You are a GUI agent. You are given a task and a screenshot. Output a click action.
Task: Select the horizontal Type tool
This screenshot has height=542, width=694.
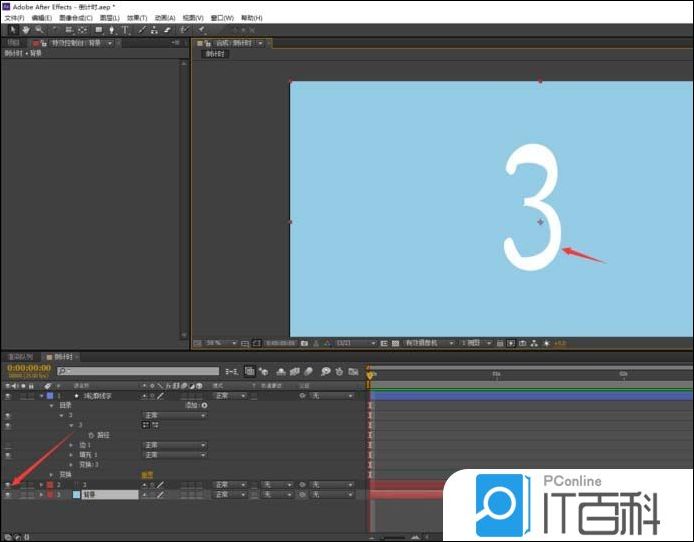click(126, 30)
